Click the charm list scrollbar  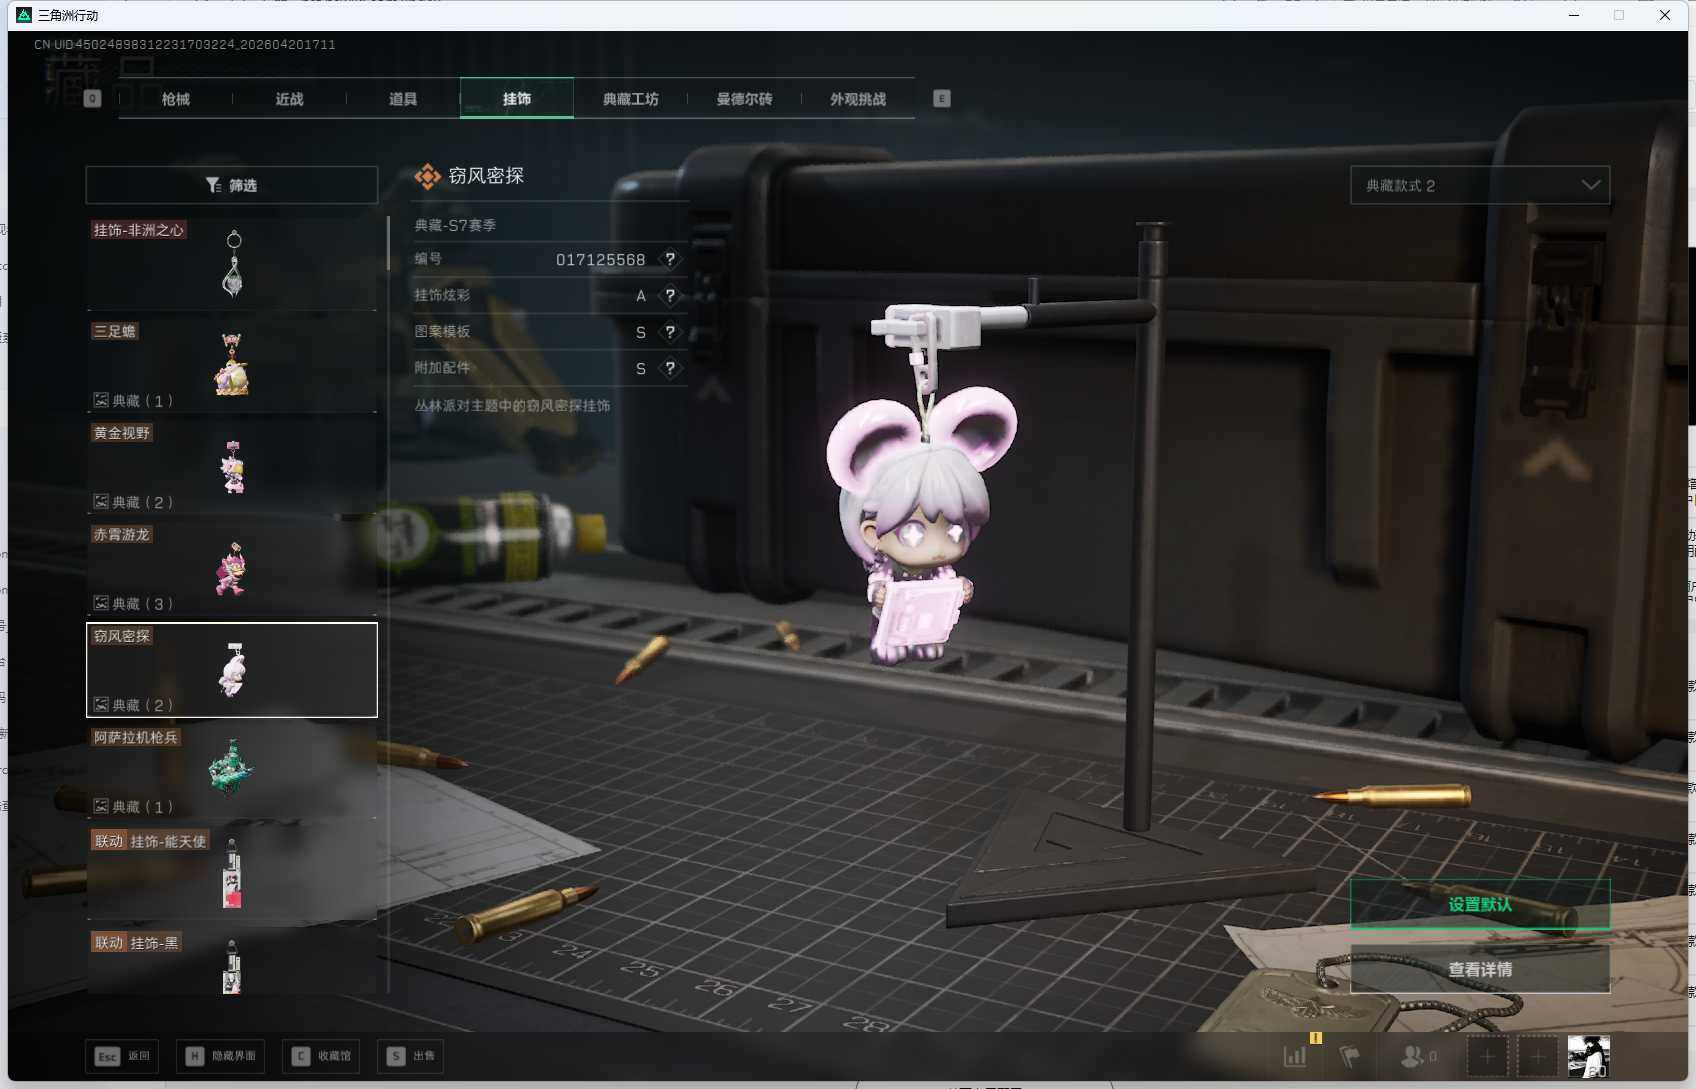tap(388, 243)
